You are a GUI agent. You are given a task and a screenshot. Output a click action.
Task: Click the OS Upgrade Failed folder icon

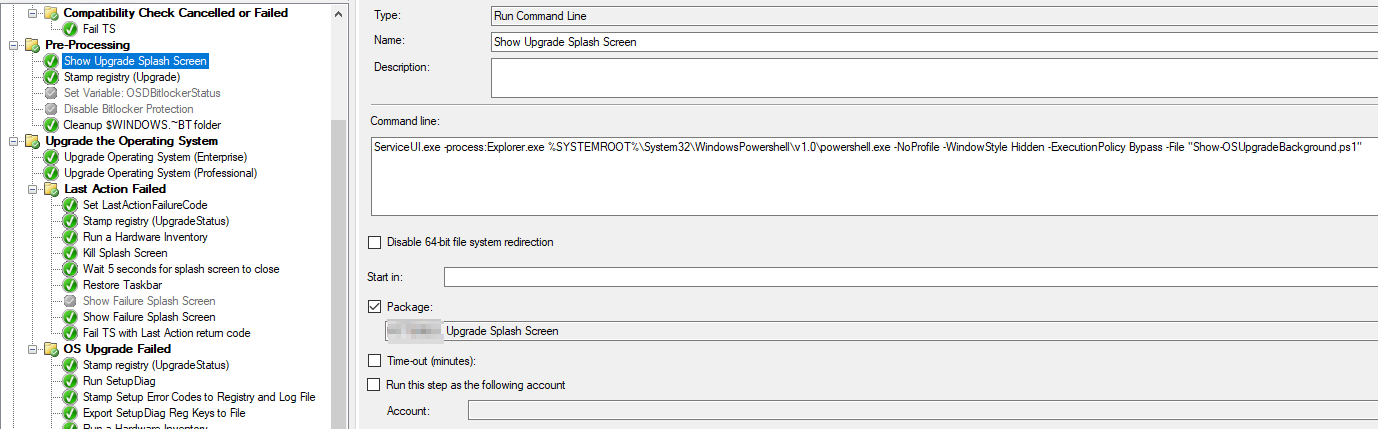tap(51, 349)
